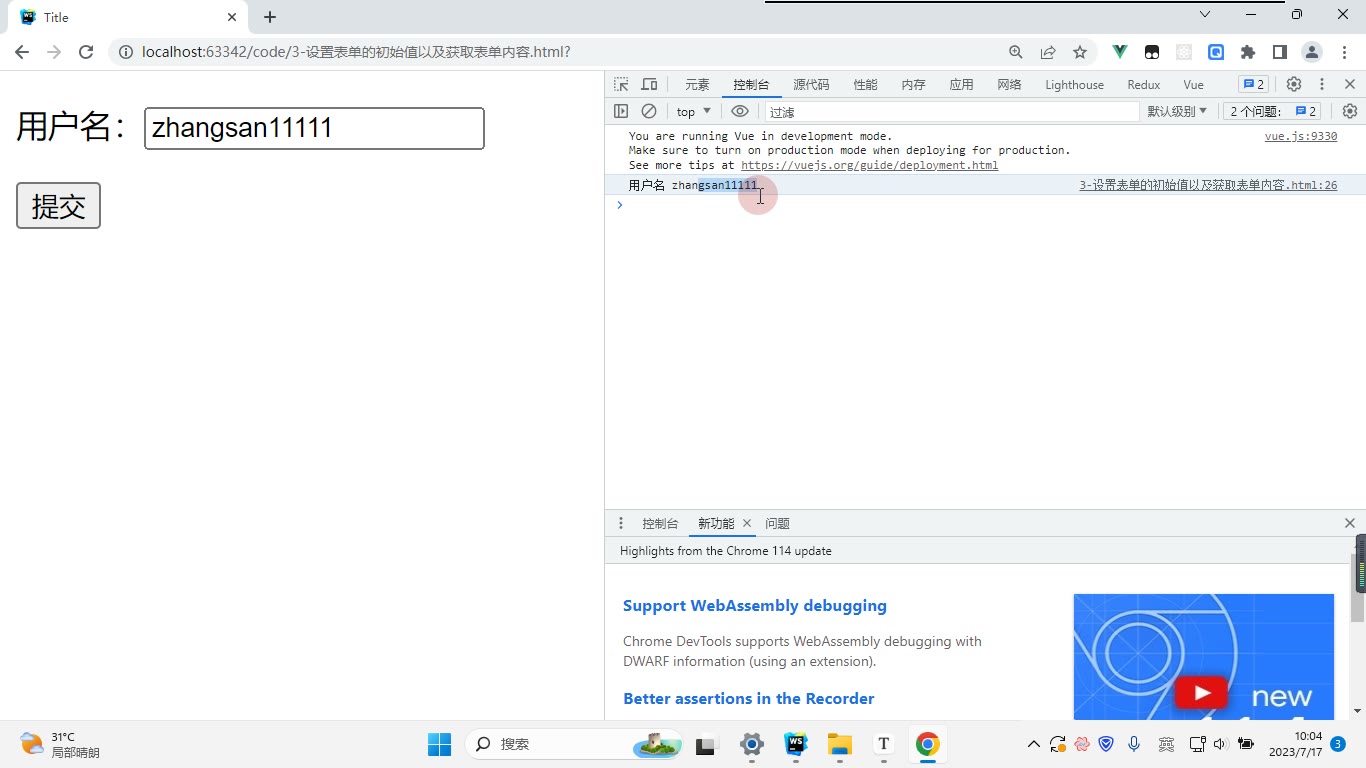Switch to the 源代码 tab
The height and width of the screenshot is (768, 1366).
pos(811,85)
